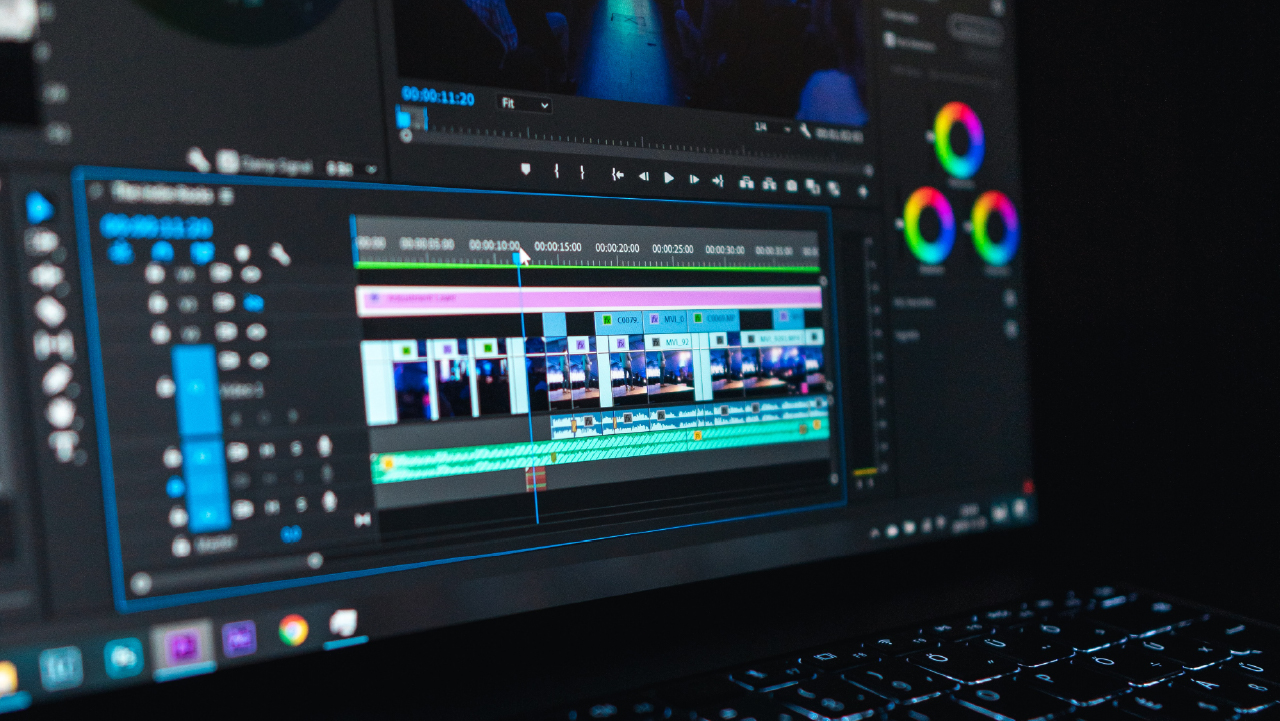The height and width of the screenshot is (721, 1280).
Task: Toggle the Clamp Signal checkbox
Action: (x=227, y=163)
